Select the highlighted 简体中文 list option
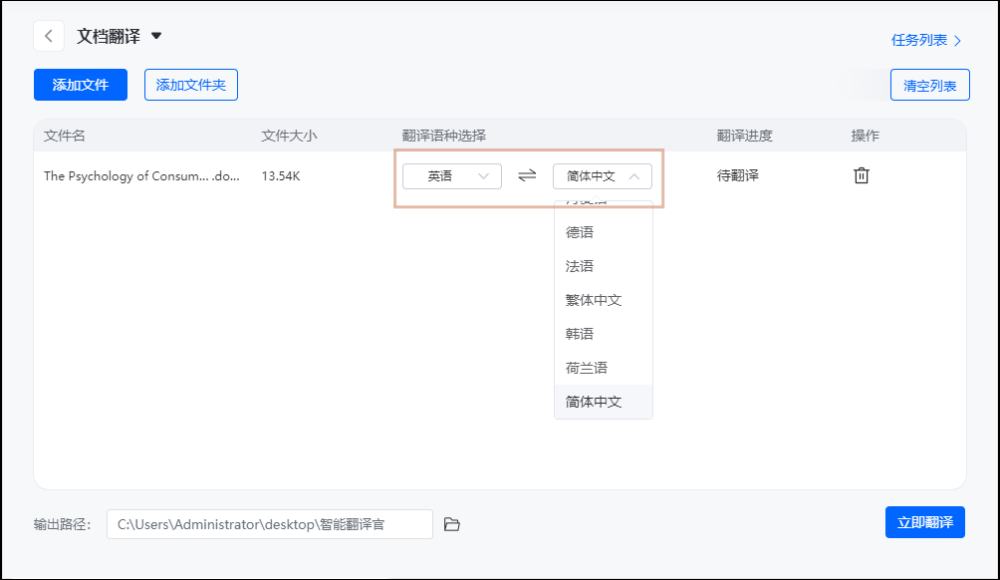 click(x=594, y=402)
